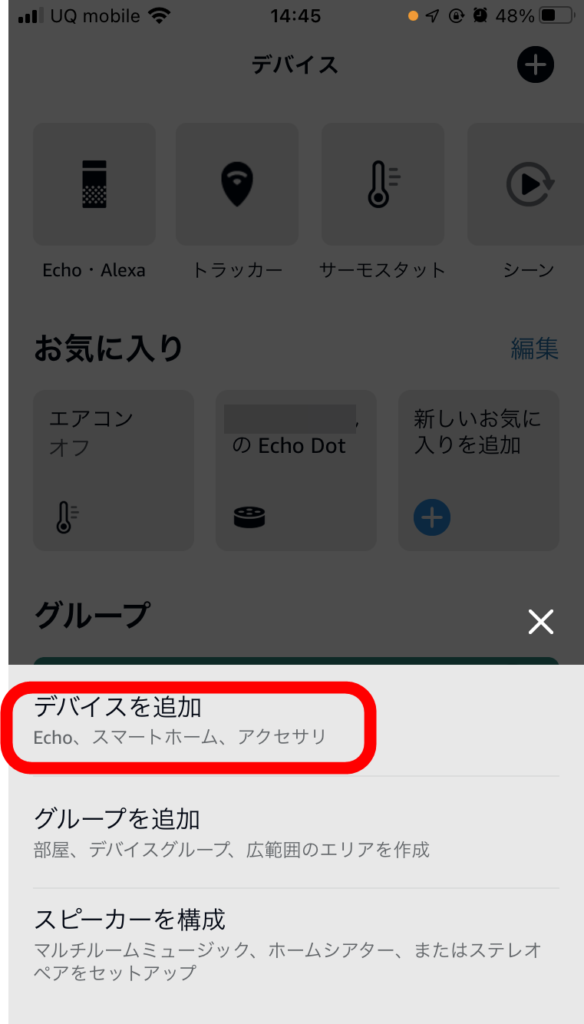Viewport: 584px width, 1024px height.
Task: Tap the 新しいお気に入りに入りを追加 tile
Action: pos(479,470)
